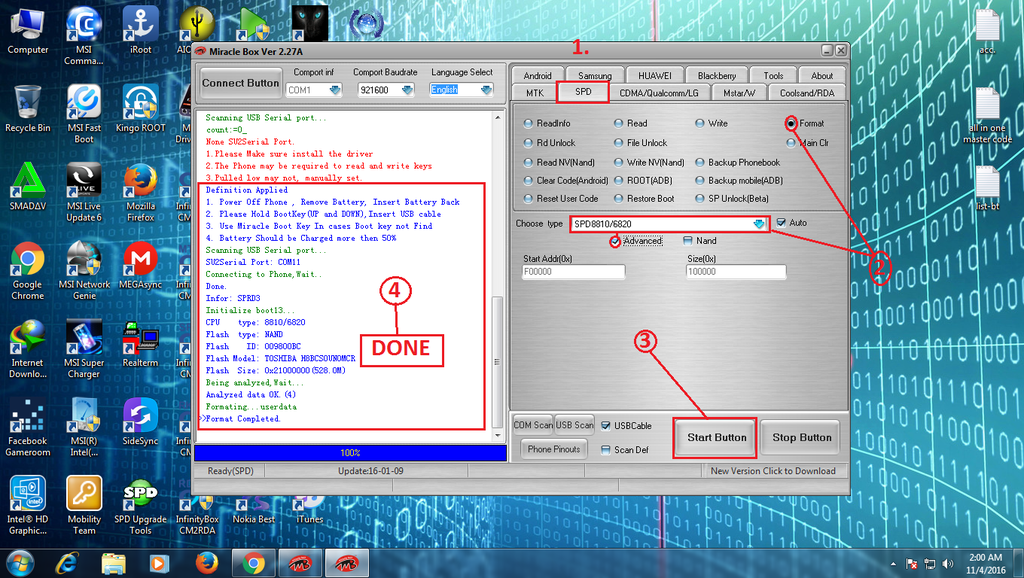Switch to the Samsung tab
The height and width of the screenshot is (578, 1024).
point(595,76)
